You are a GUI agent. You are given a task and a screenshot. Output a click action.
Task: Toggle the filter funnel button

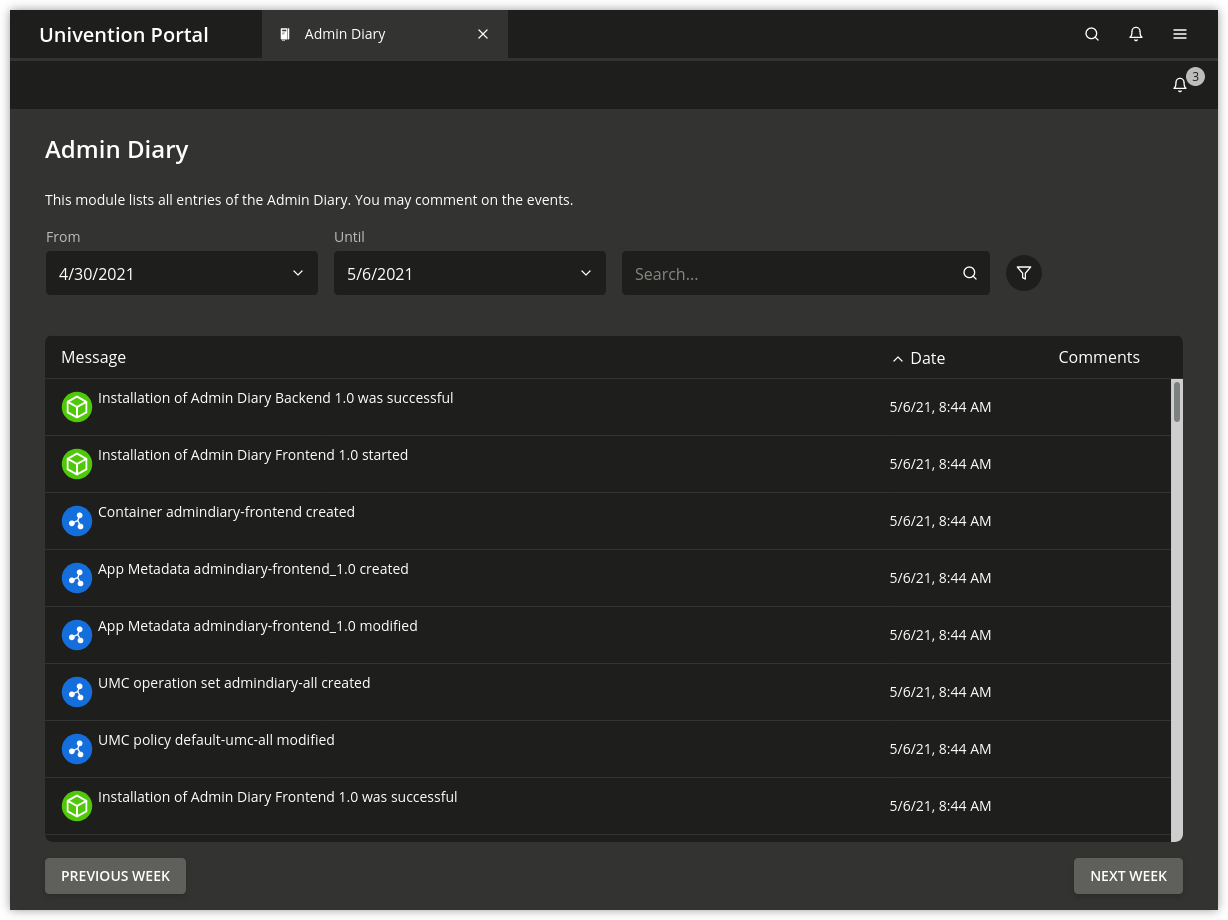coord(1024,273)
